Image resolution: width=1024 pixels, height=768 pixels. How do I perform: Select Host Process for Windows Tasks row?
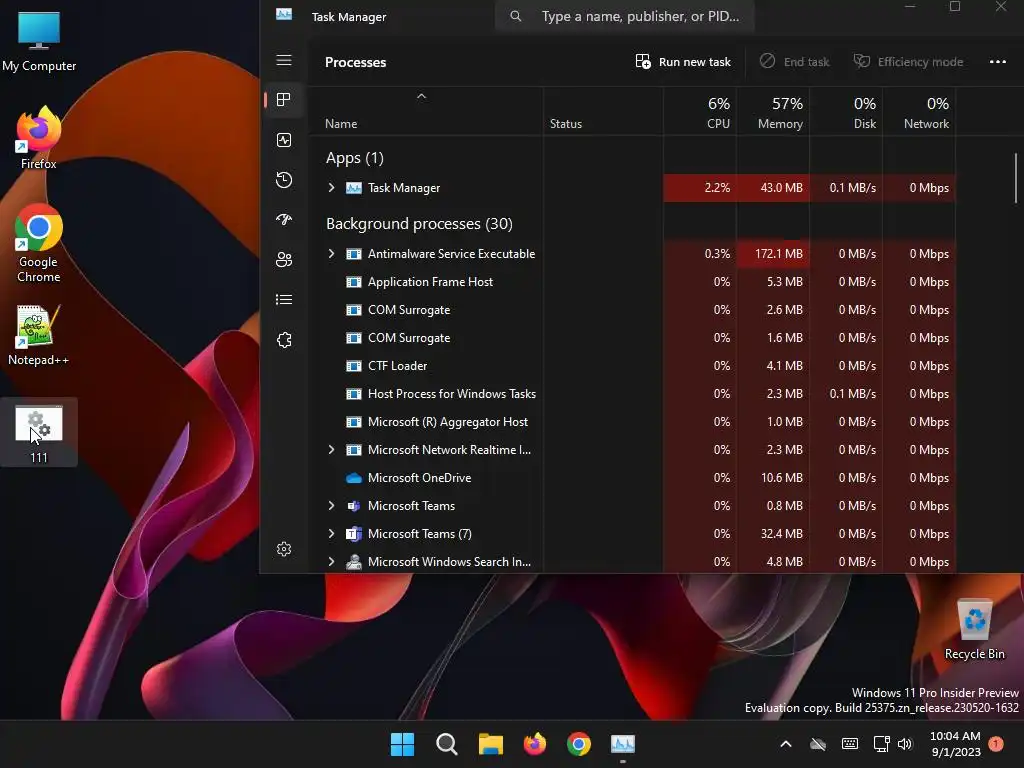632,394
